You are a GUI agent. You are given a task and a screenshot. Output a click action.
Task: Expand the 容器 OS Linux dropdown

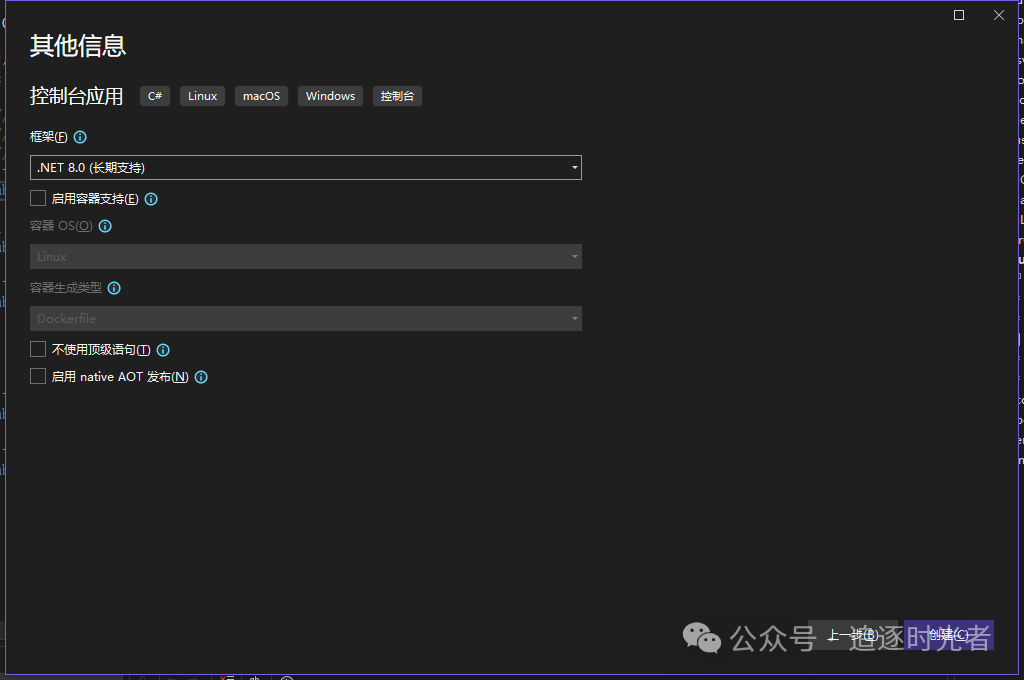306,257
